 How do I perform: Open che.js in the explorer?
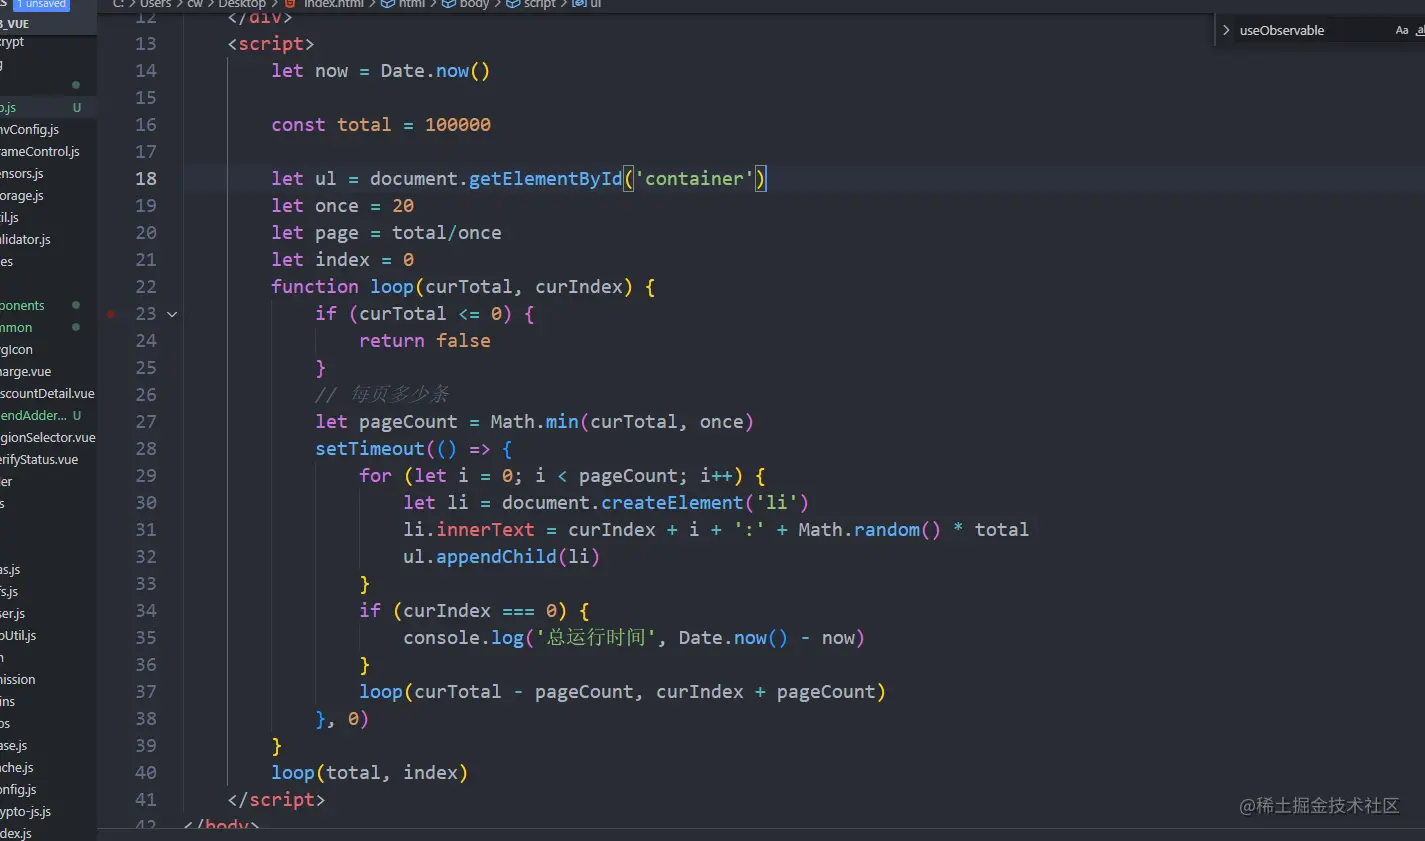pos(17,767)
